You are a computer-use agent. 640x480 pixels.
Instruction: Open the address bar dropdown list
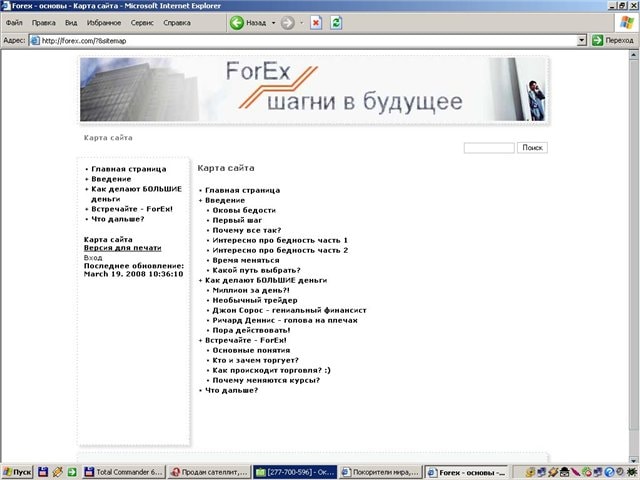pos(582,40)
